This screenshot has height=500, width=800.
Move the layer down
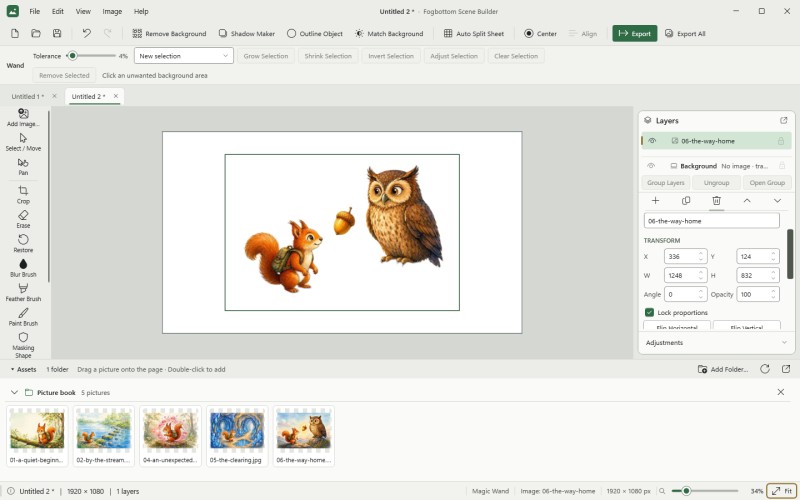777,201
